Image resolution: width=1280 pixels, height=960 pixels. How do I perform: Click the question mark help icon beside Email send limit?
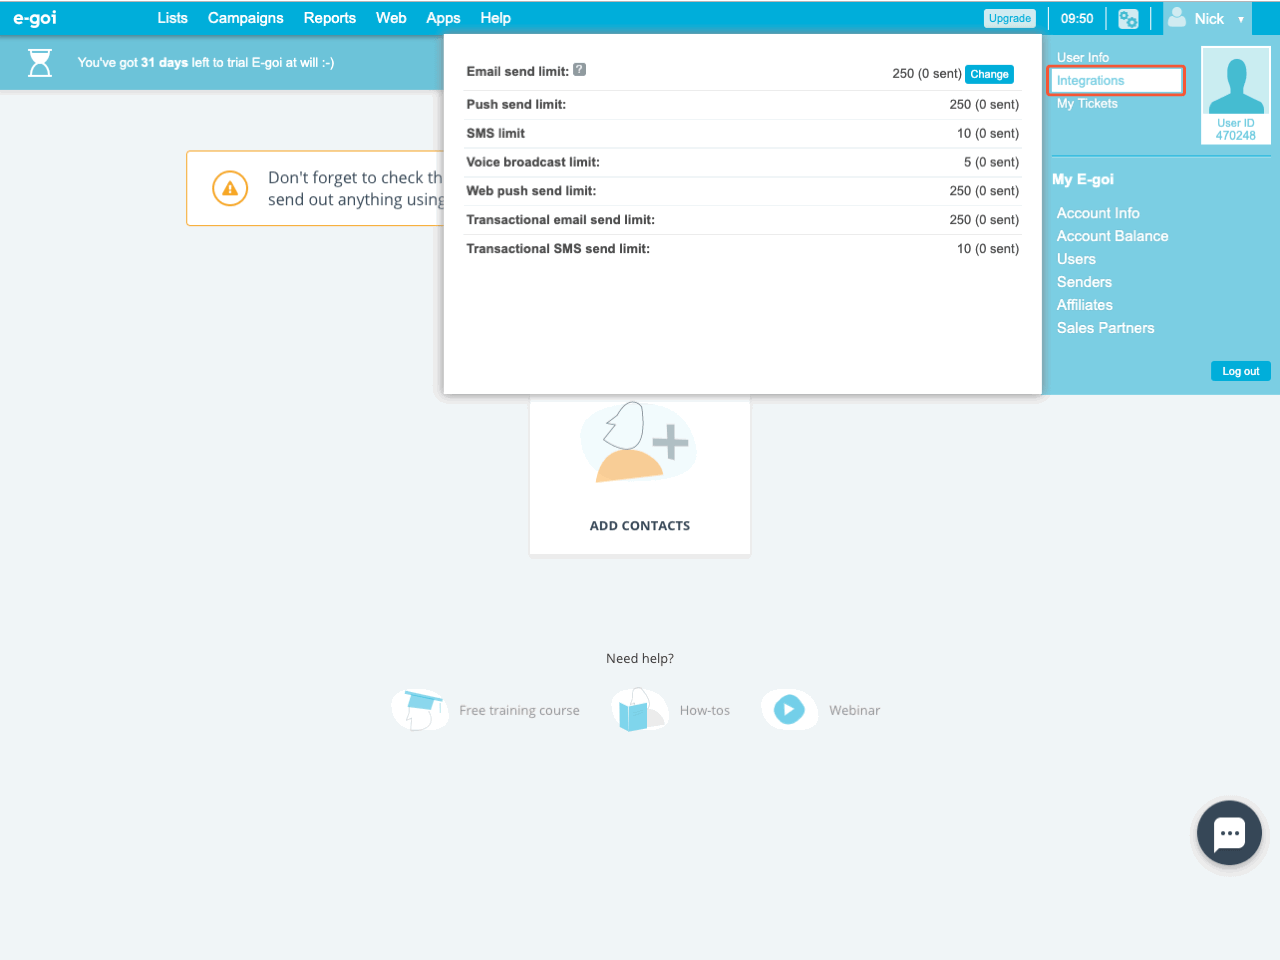pyautogui.click(x=579, y=70)
